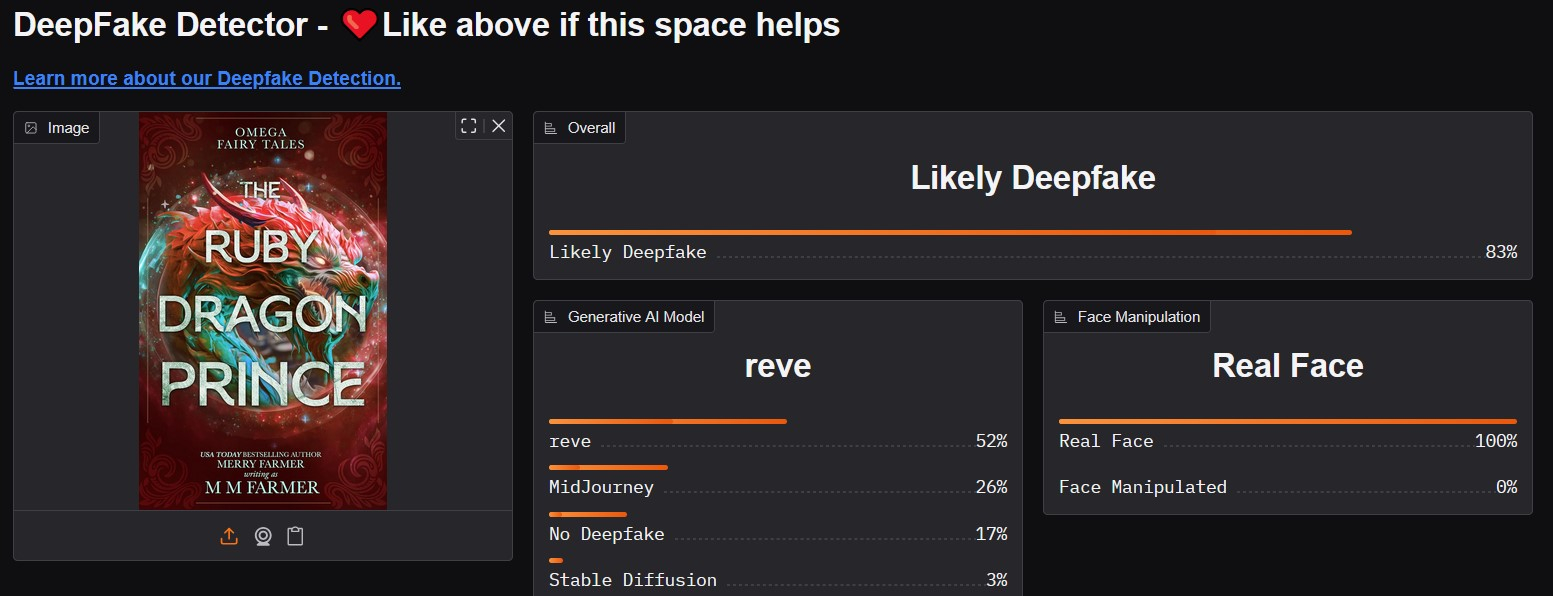Screen dimensions: 1553x596
Task: Click the Image panel label icon
Action: 31,128
